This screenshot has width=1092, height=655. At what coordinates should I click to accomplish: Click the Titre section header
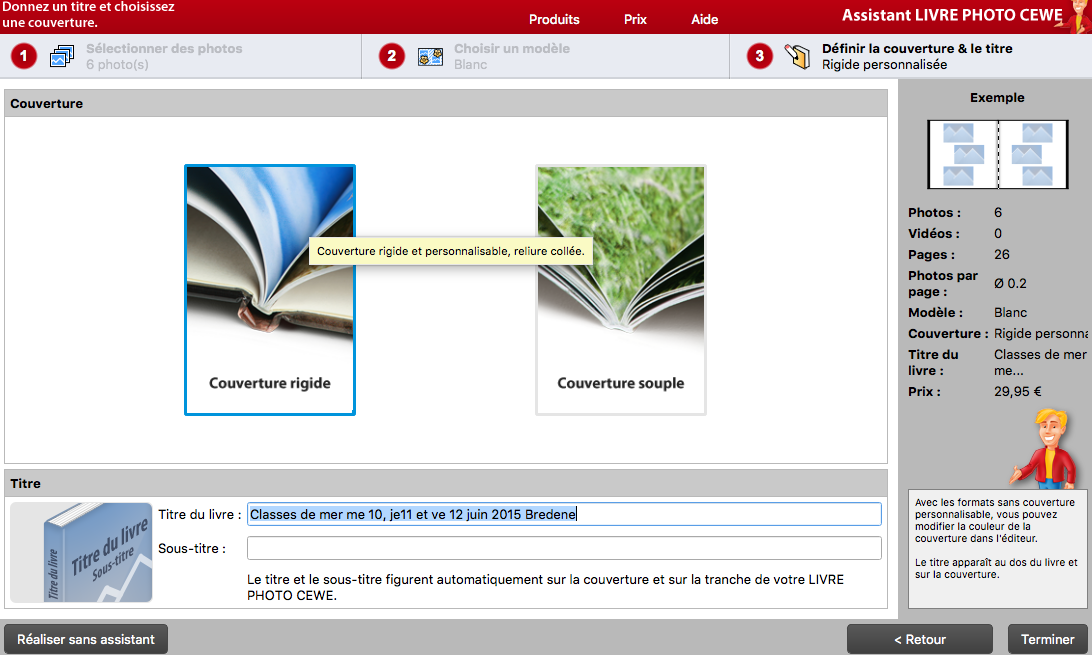(x=446, y=483)
